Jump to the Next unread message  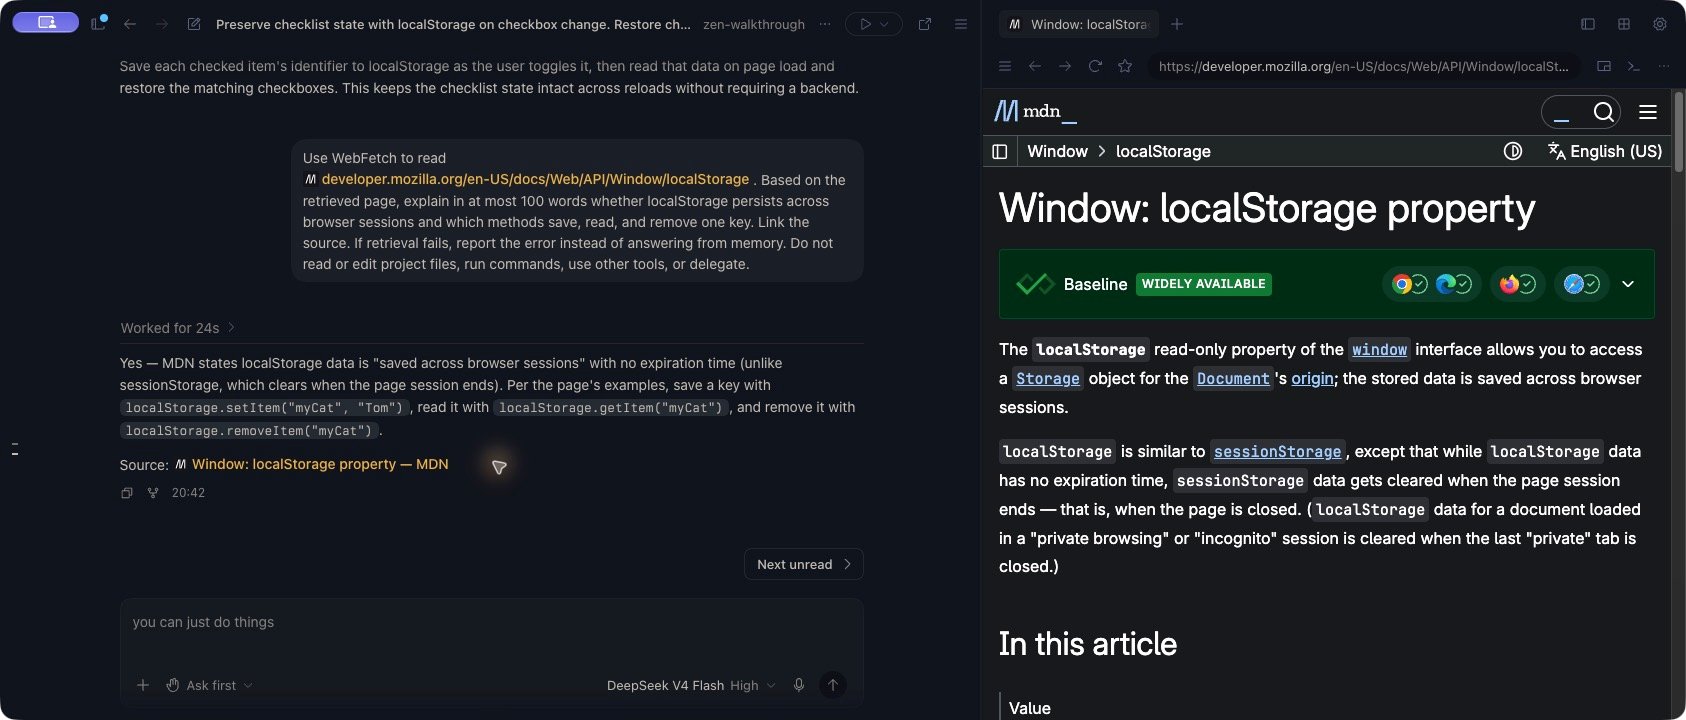(x=804, y=564)
